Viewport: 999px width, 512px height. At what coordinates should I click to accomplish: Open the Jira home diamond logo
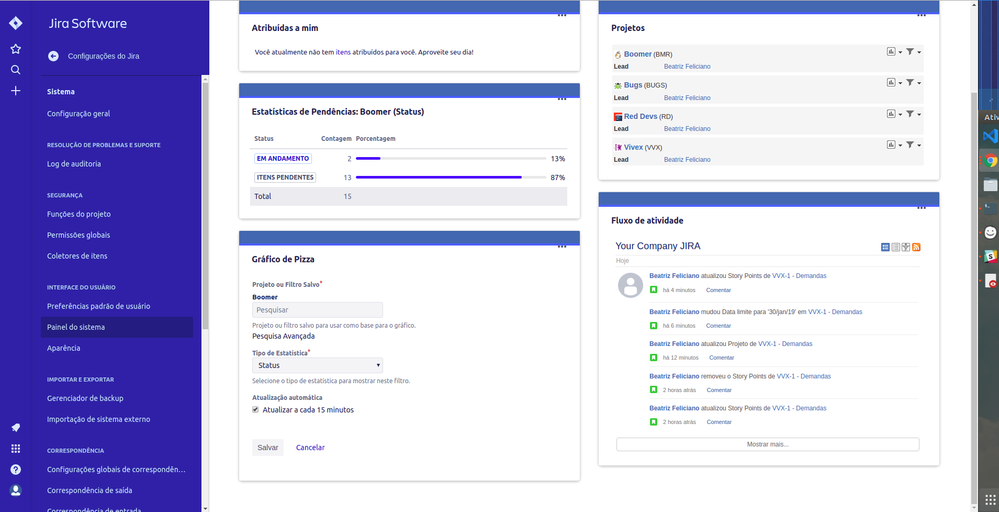click(x=15, y=23)
